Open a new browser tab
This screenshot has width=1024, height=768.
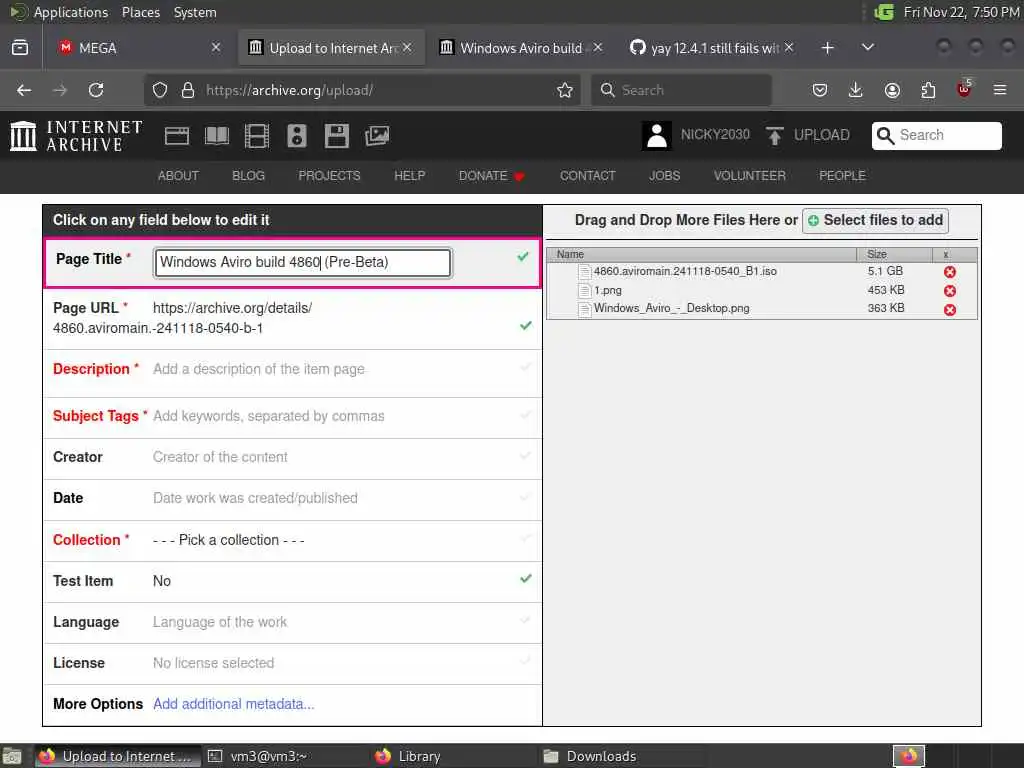pos(827,48)
